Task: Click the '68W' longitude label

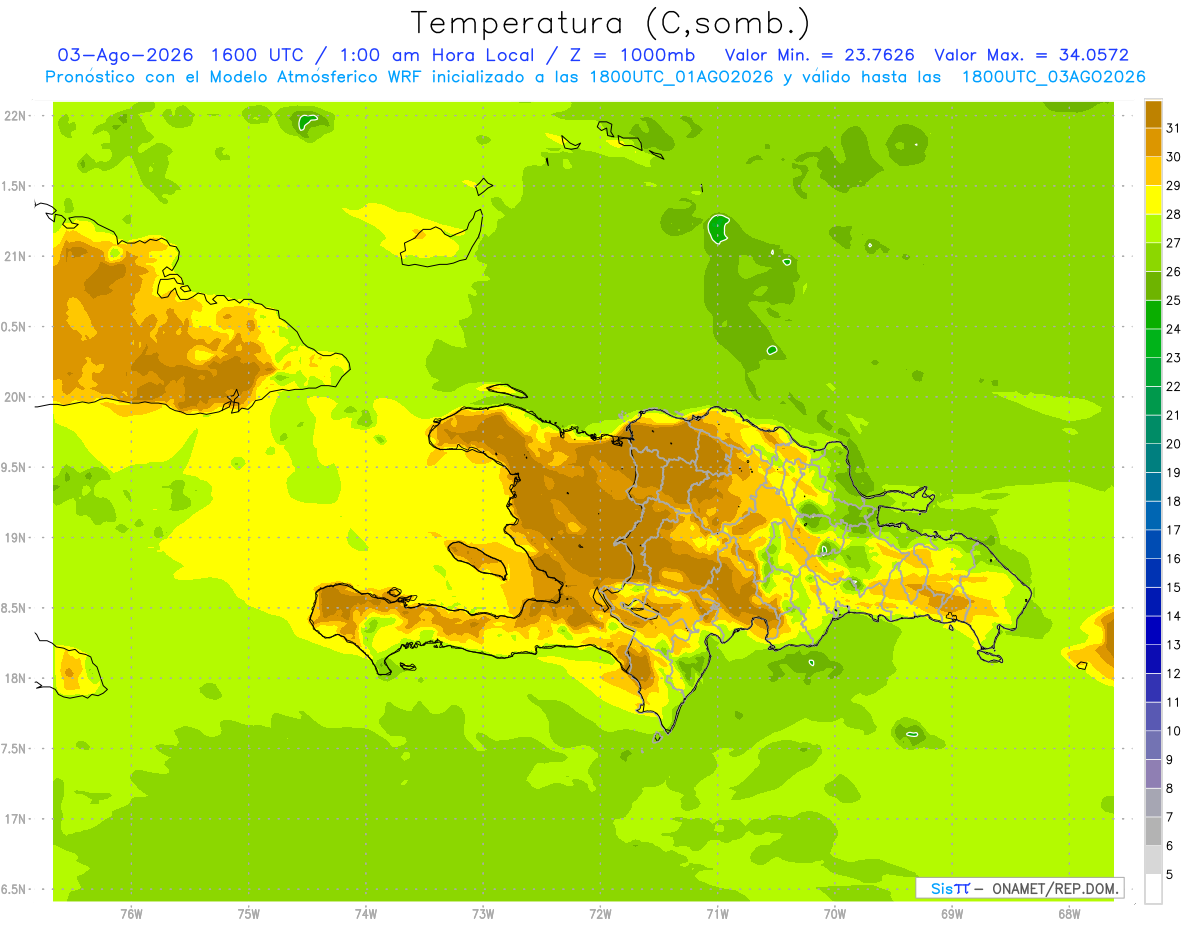Action: pos(1069,914)
